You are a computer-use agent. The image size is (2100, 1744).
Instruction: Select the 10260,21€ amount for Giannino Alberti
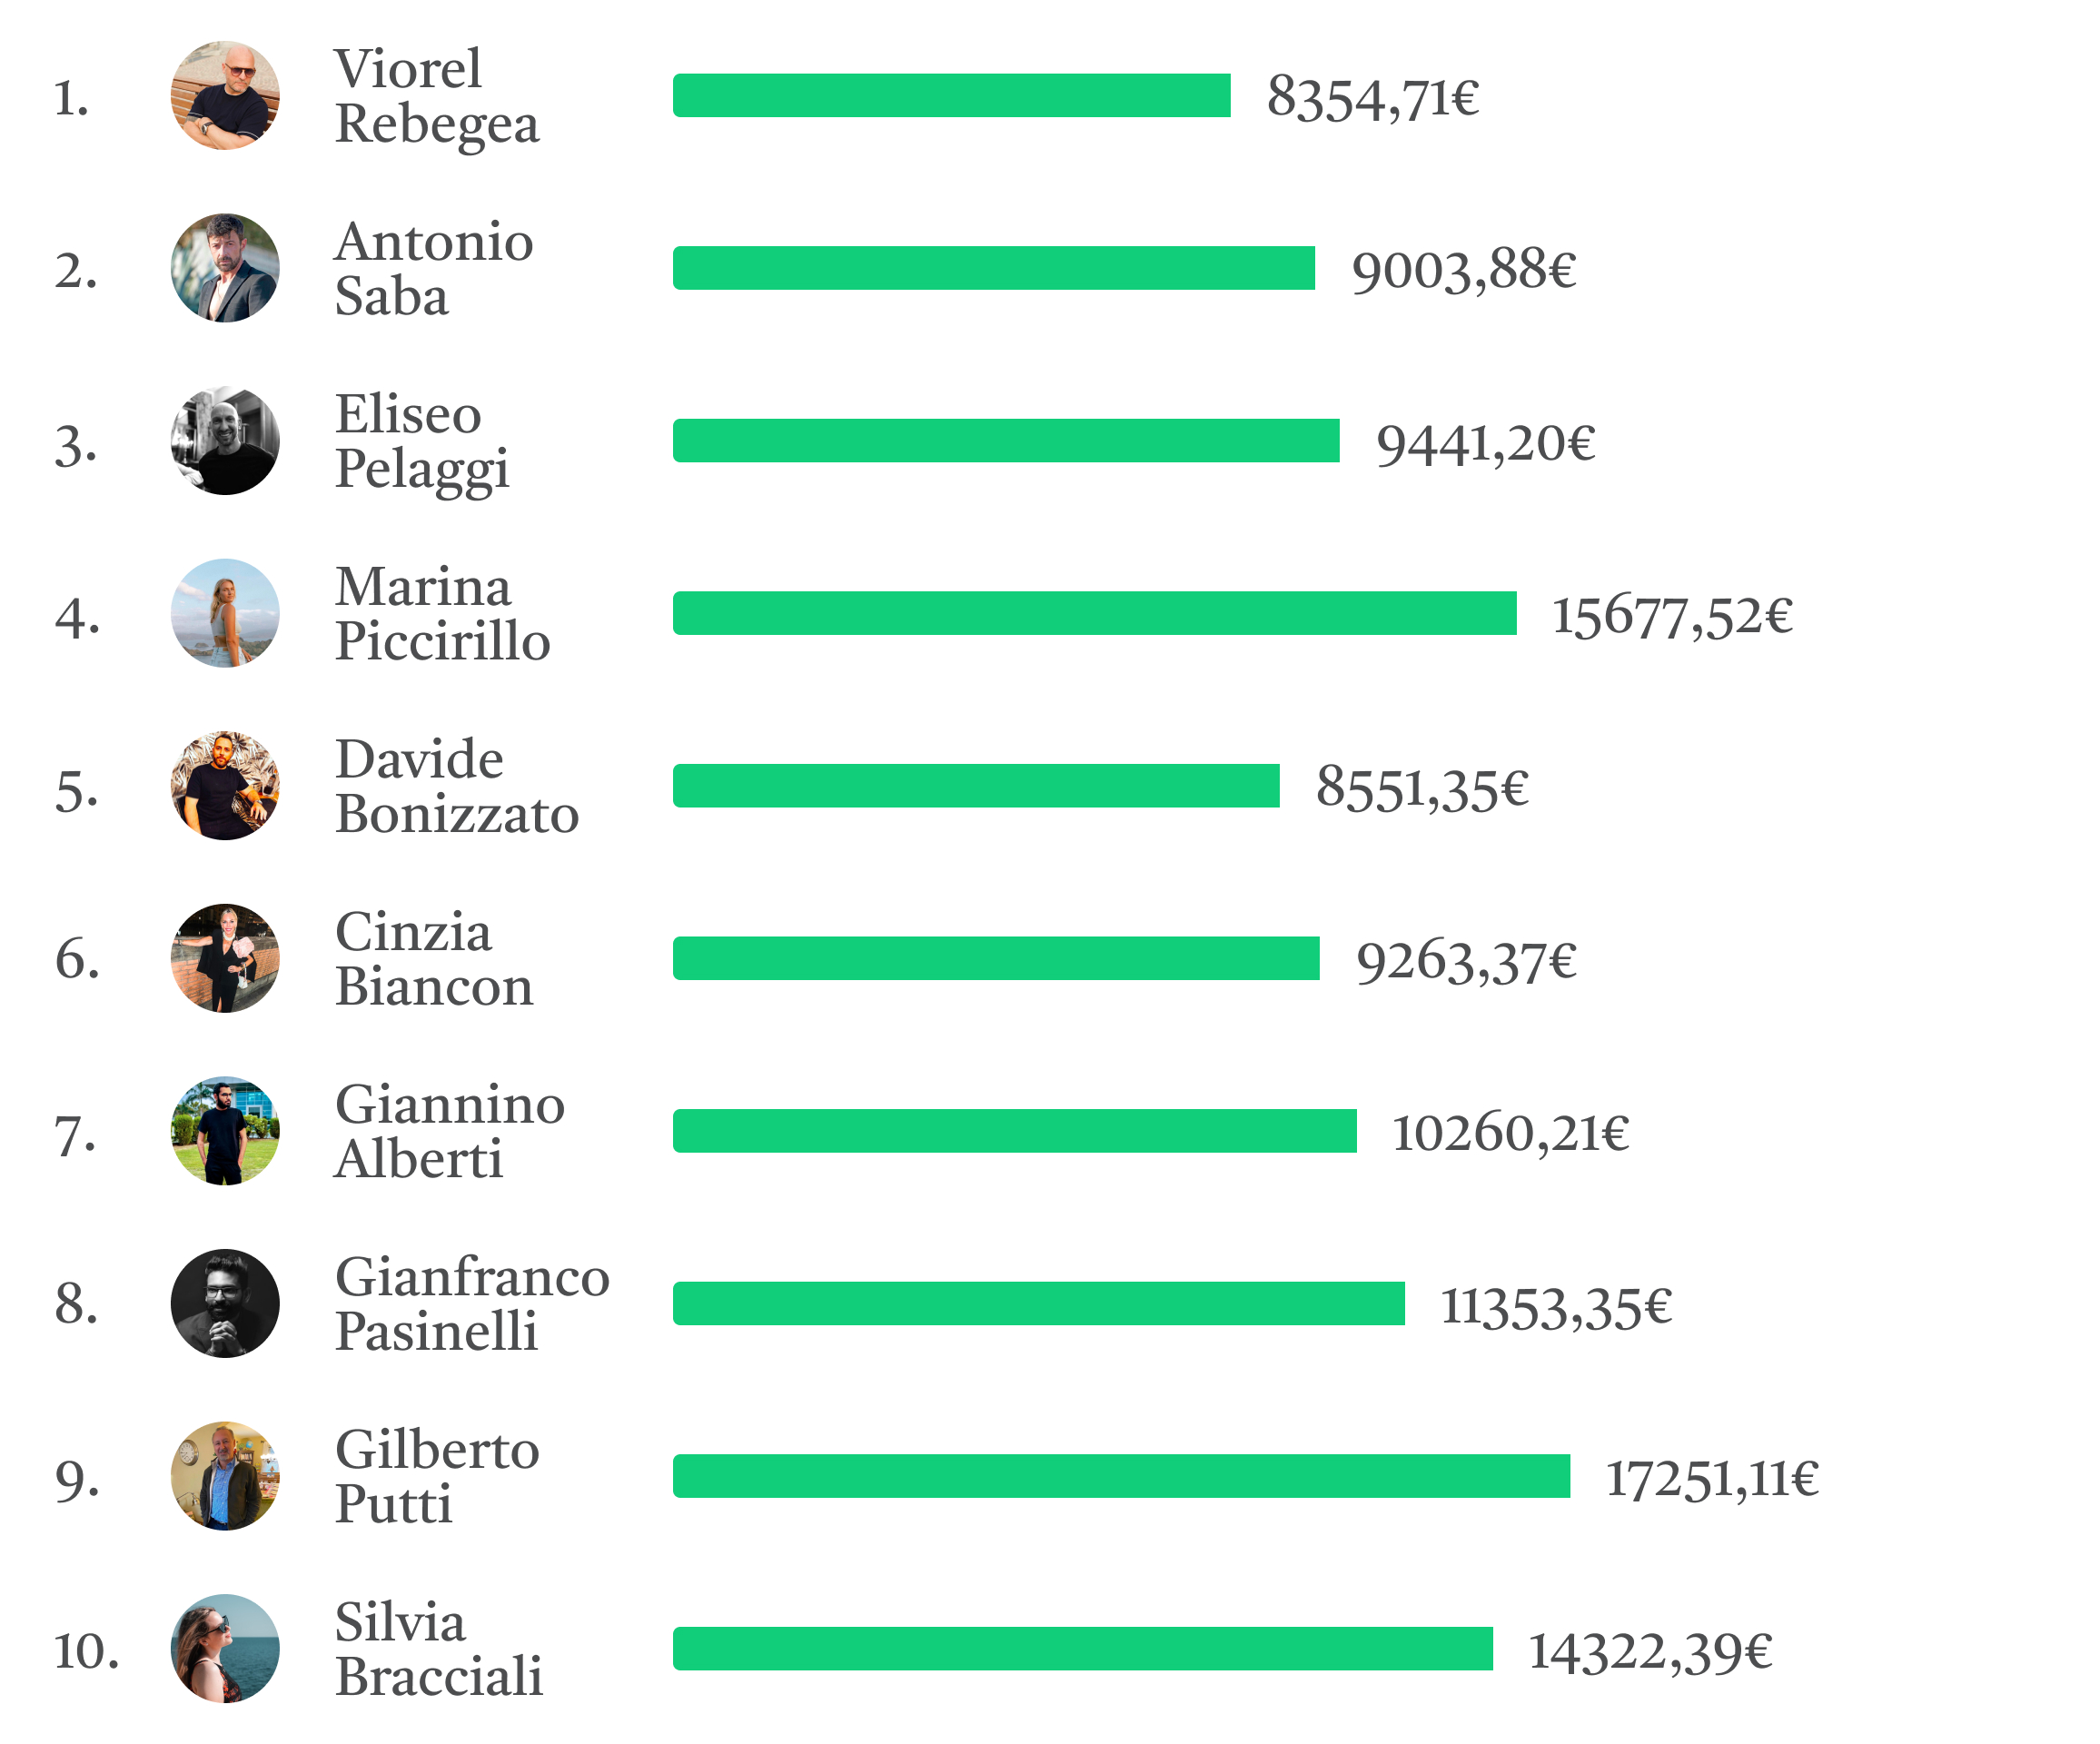pos(1510,1133)
